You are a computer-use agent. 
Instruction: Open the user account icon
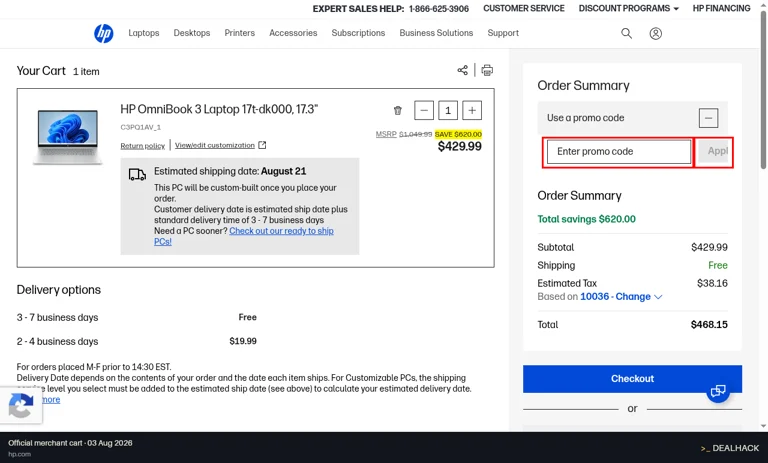point(655,33)
